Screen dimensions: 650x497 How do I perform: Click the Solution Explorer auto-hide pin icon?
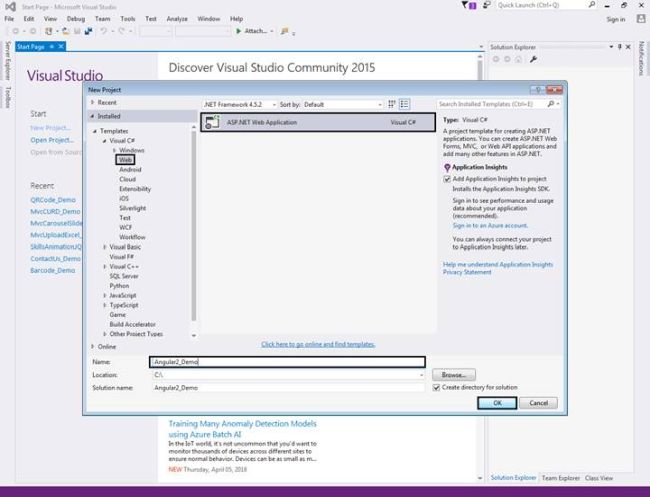point(620,47)
